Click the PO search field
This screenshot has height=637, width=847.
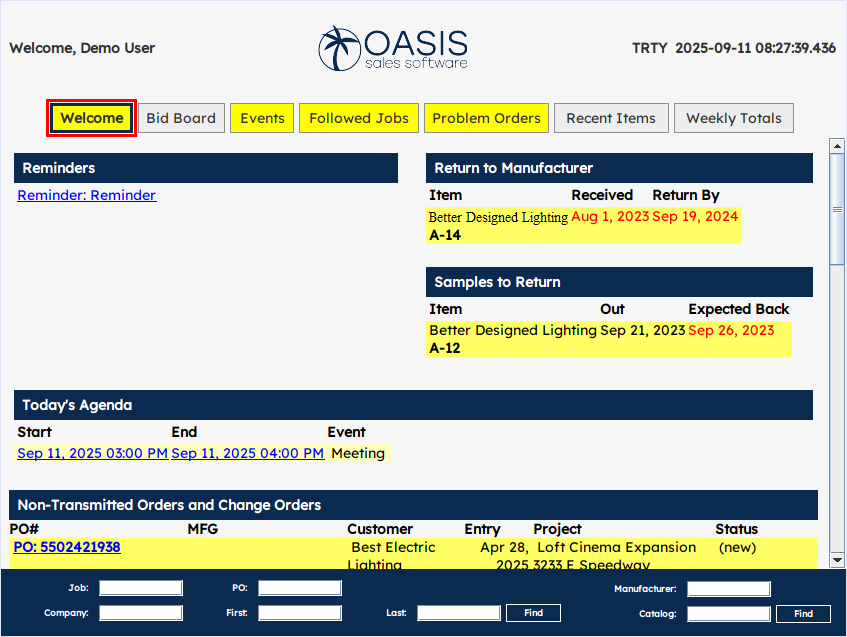(x=299, y=587)
